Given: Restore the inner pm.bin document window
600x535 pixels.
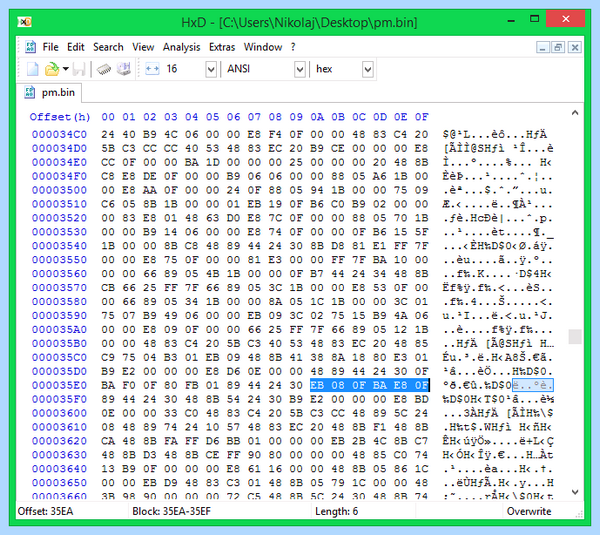Looking at the screenshot, I should point(558,47).
